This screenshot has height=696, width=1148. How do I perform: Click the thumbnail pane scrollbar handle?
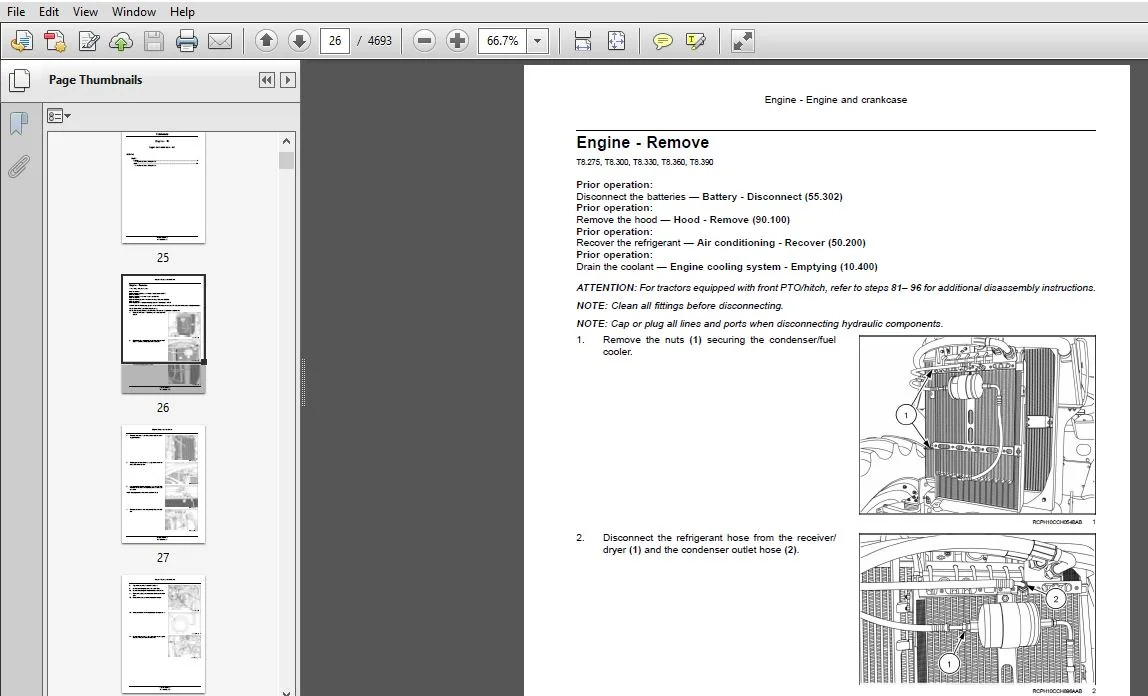[x=286, y=160]
